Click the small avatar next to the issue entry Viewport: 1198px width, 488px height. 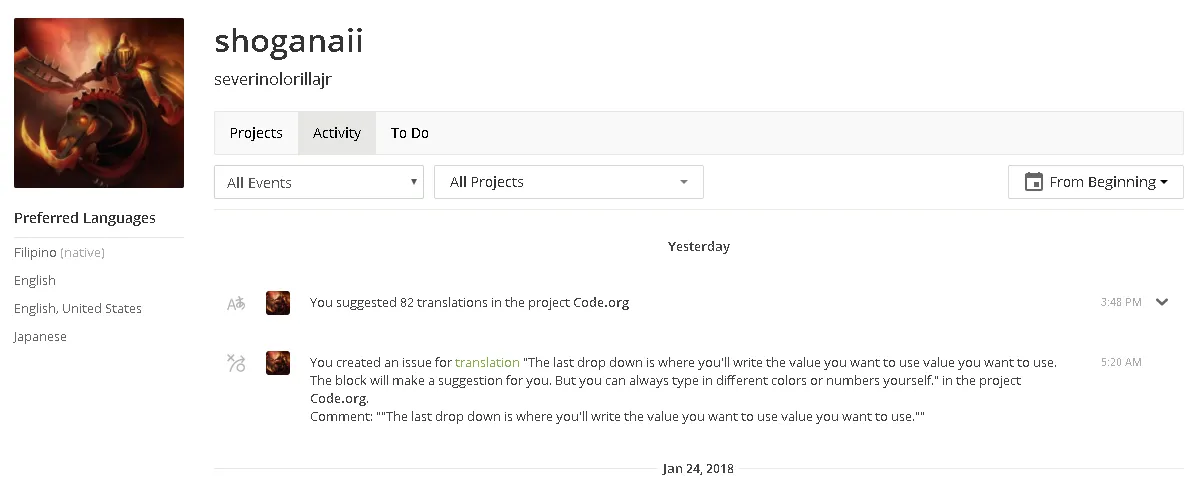click(x=277, y=363)
